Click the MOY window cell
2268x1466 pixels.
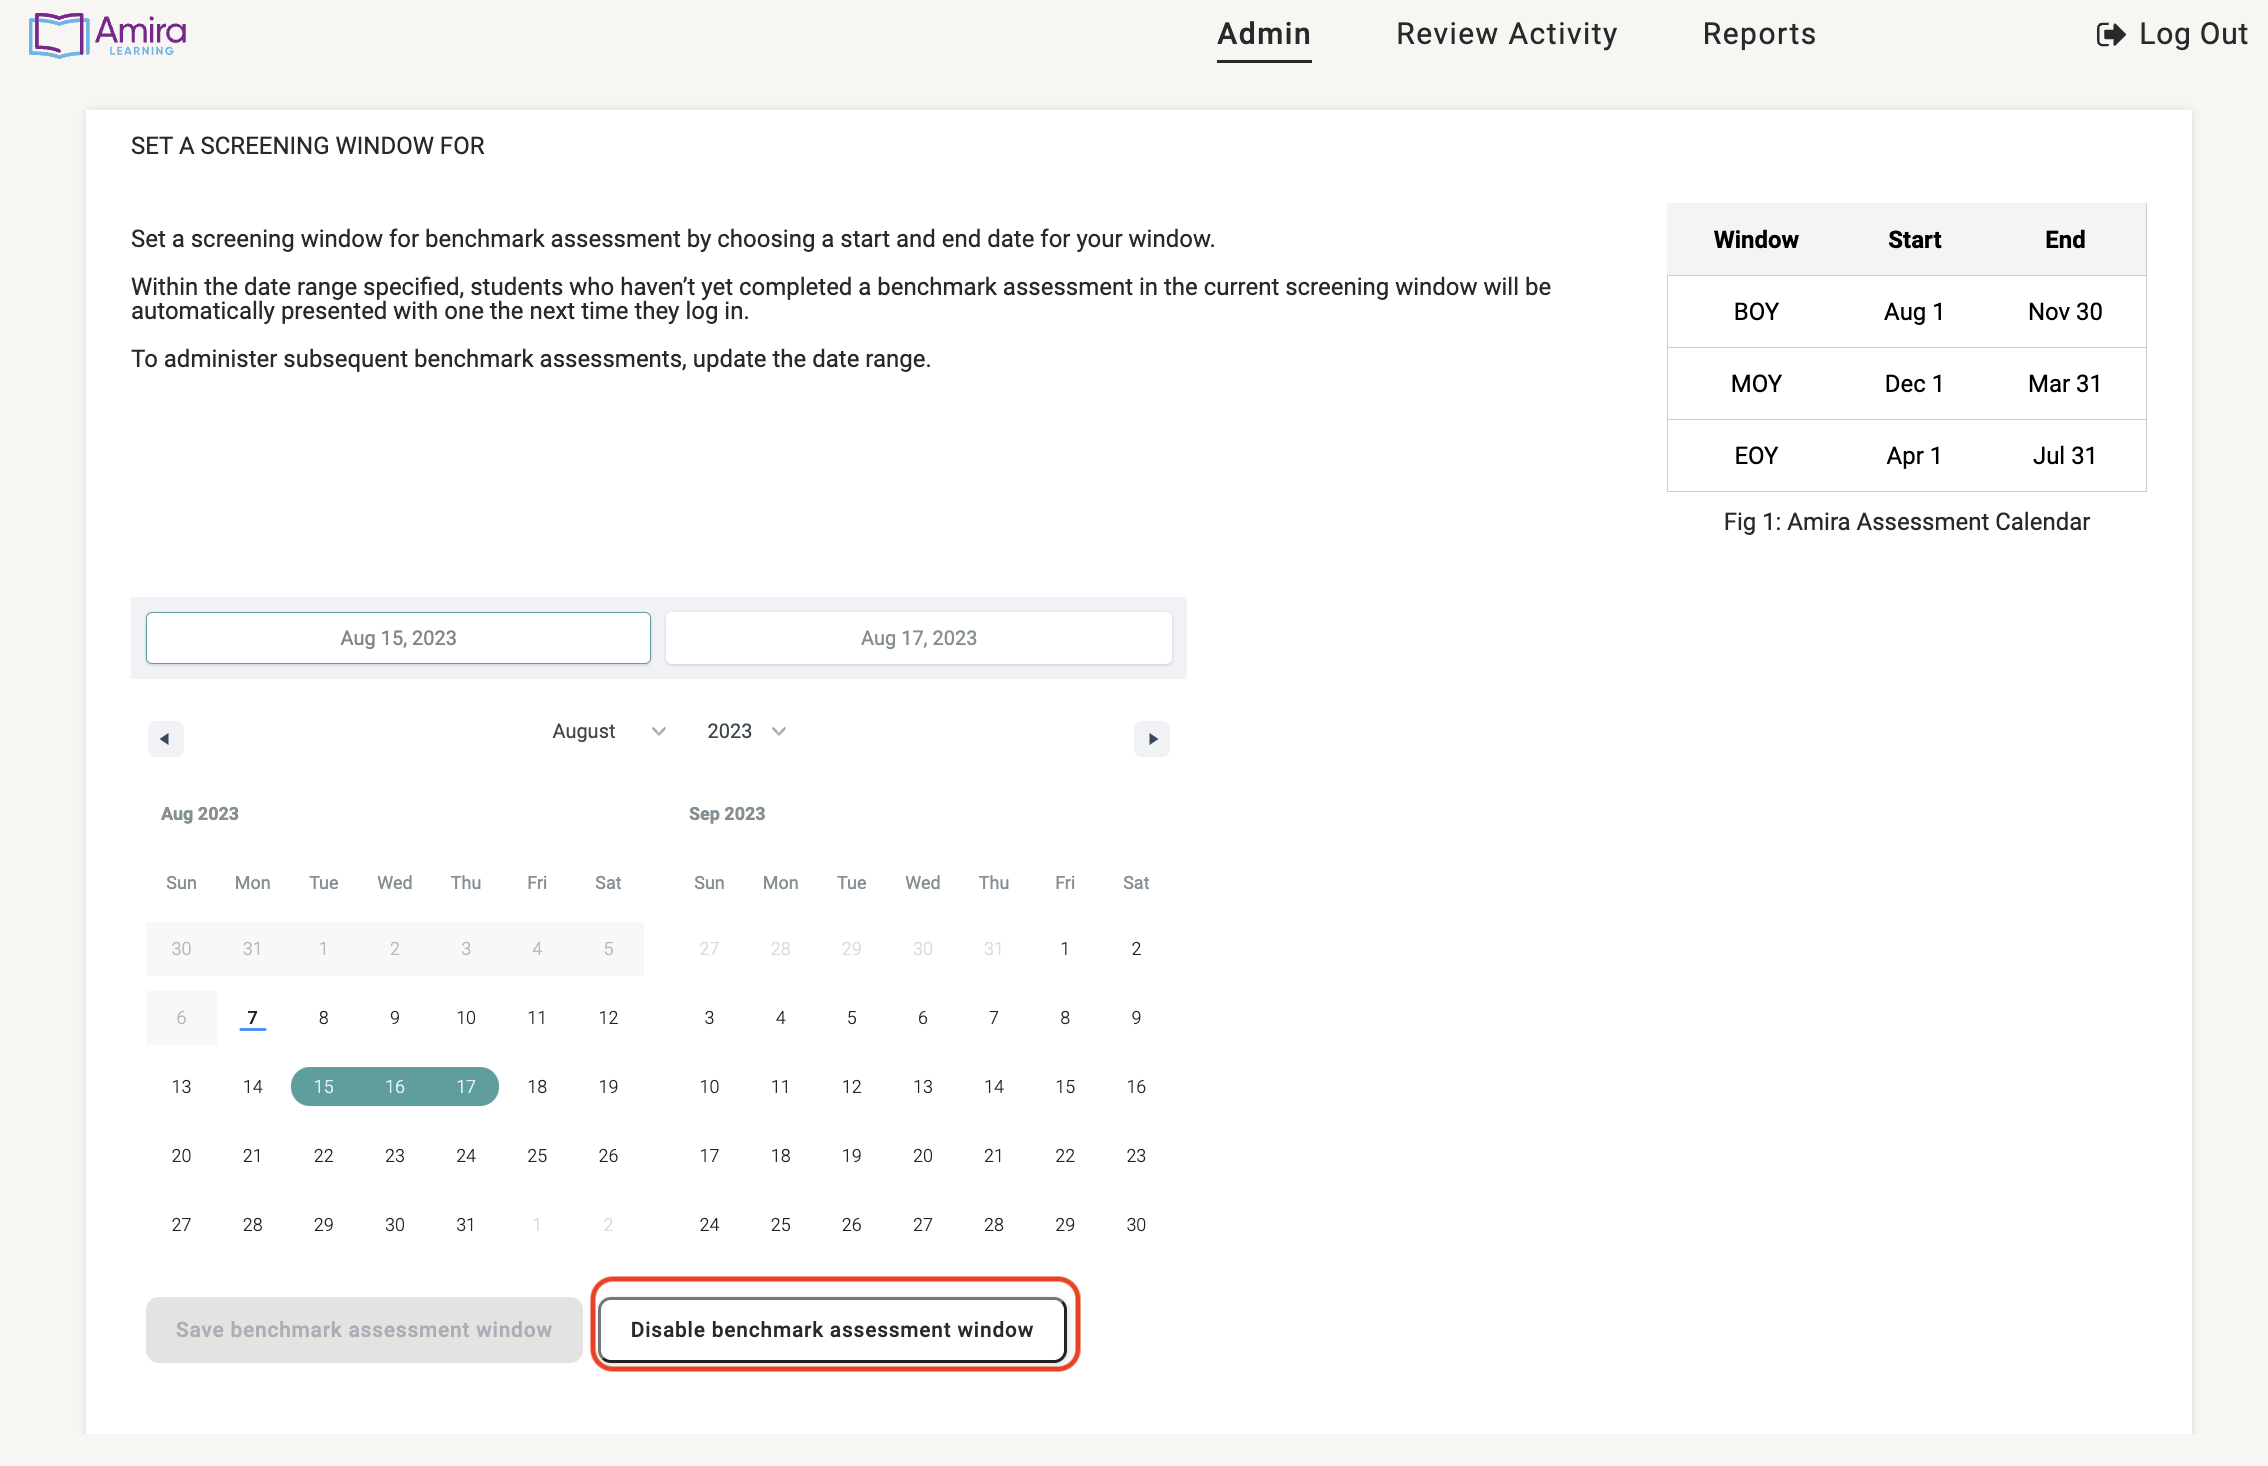(x=1756, y=384)
